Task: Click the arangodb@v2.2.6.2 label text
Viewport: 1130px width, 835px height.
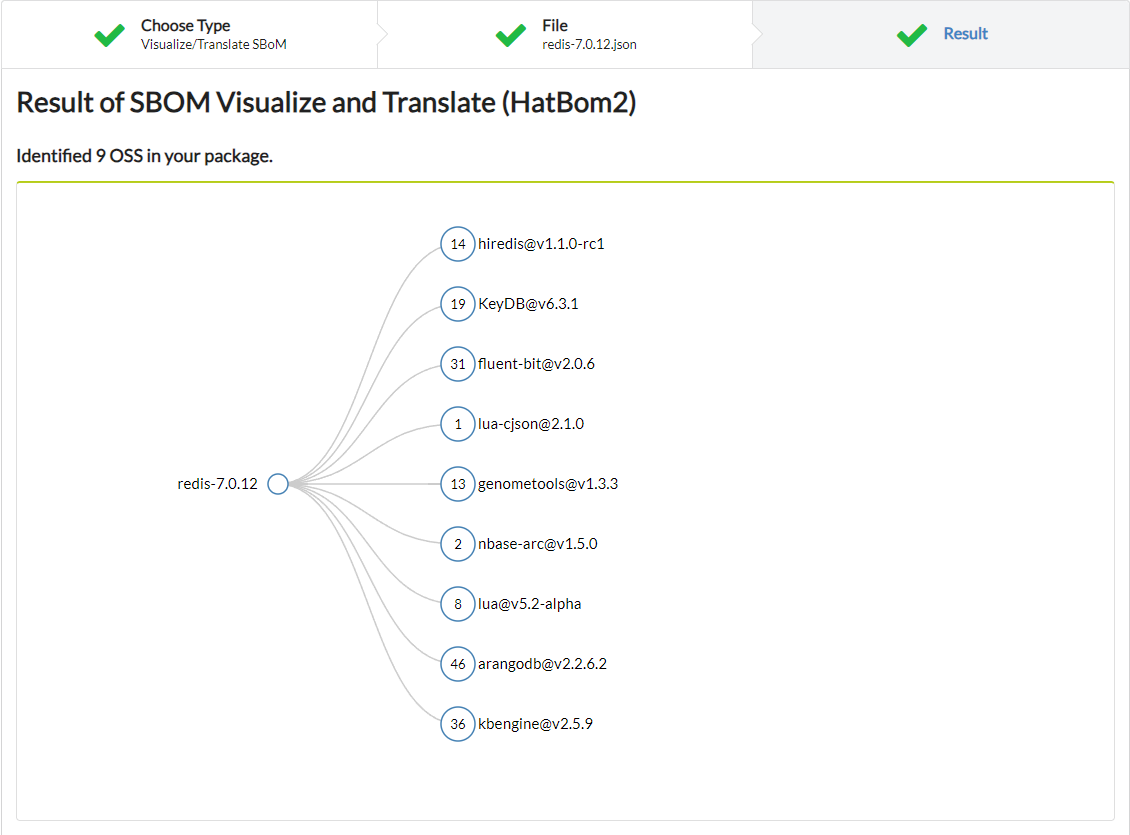Action: 542,664
